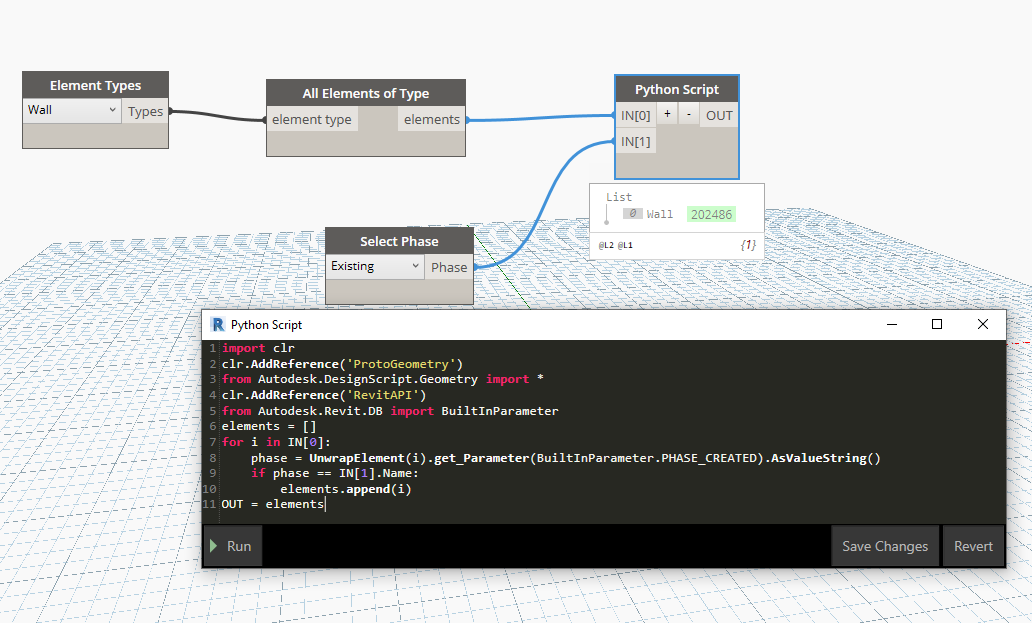Click the 'RevitAPI' string on line 4
1032x623 pixels.
(382, 395)
